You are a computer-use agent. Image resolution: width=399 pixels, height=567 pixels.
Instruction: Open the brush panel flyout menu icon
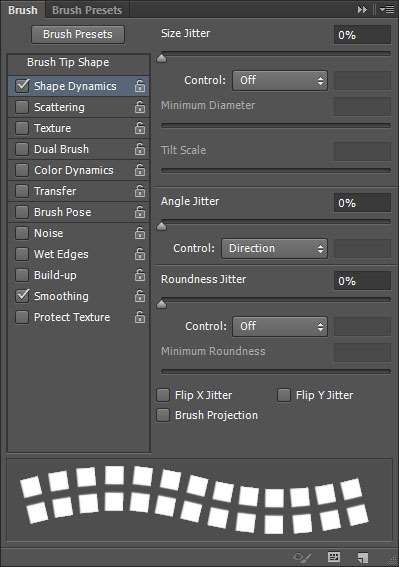click(x=387, y=10)
